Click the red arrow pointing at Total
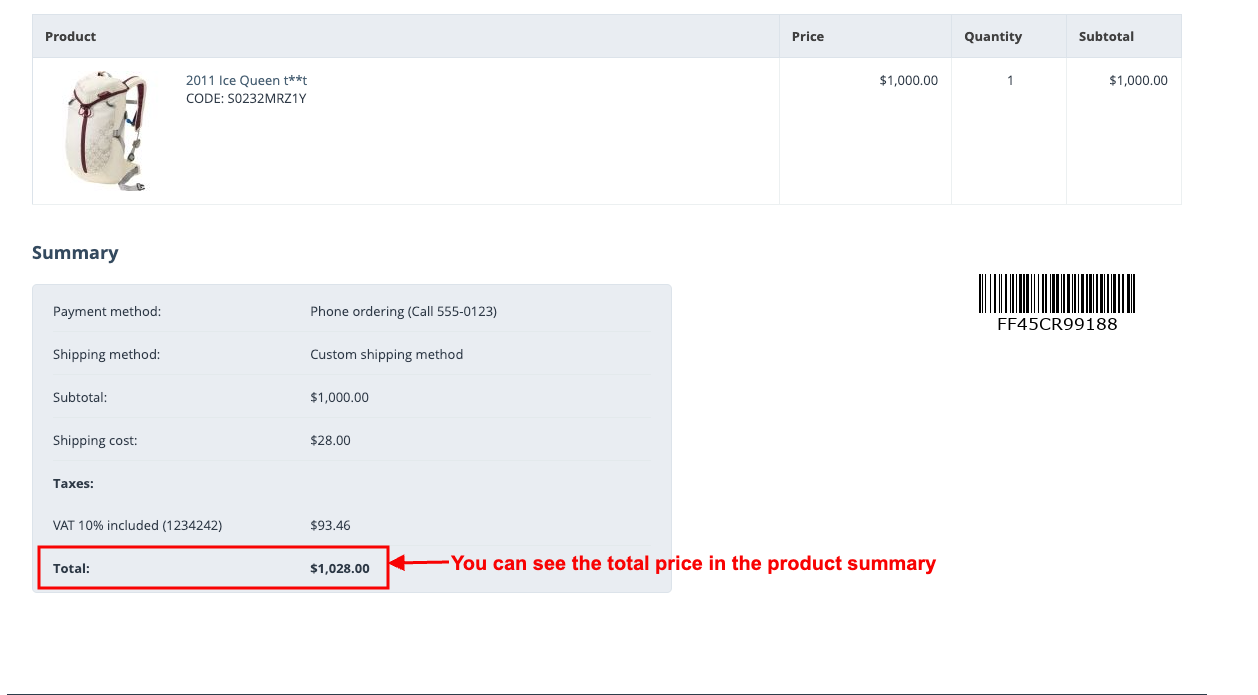The image size is (1258, 695). point(419,564)
